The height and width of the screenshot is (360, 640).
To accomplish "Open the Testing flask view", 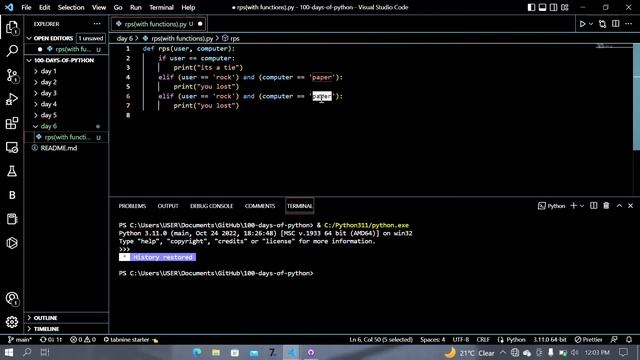I will (x=12, y=171).
